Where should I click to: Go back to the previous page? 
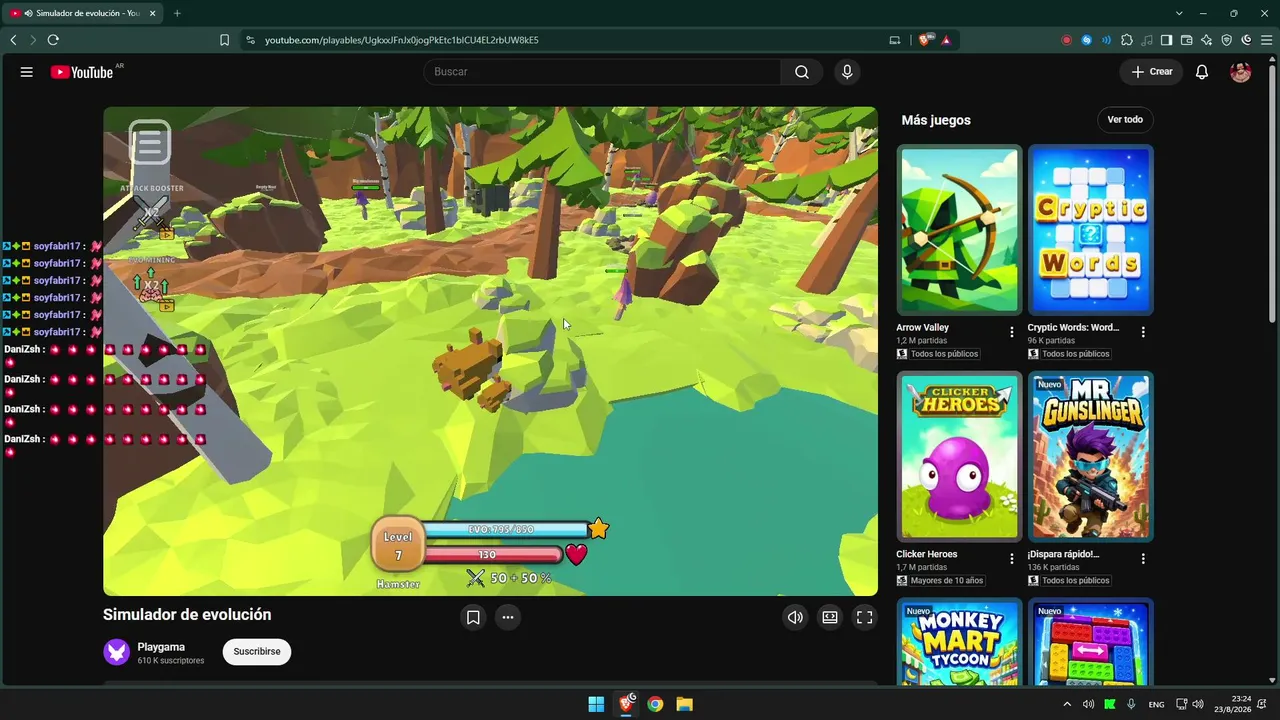[x=13, y=40]
